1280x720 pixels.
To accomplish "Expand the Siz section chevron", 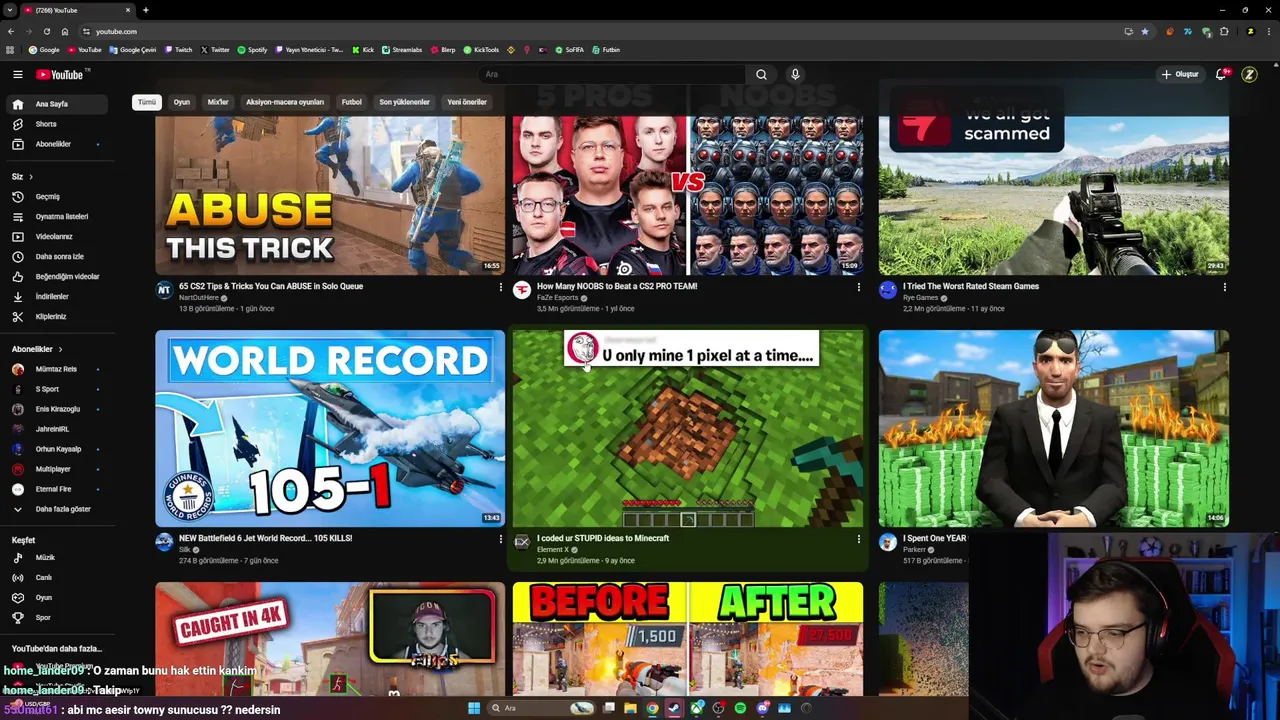I will (30, 177).
